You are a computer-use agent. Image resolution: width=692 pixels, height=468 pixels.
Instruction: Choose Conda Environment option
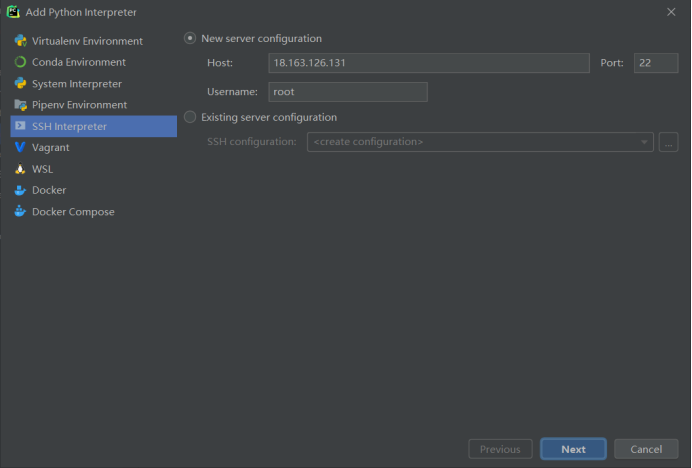[94, 62]
